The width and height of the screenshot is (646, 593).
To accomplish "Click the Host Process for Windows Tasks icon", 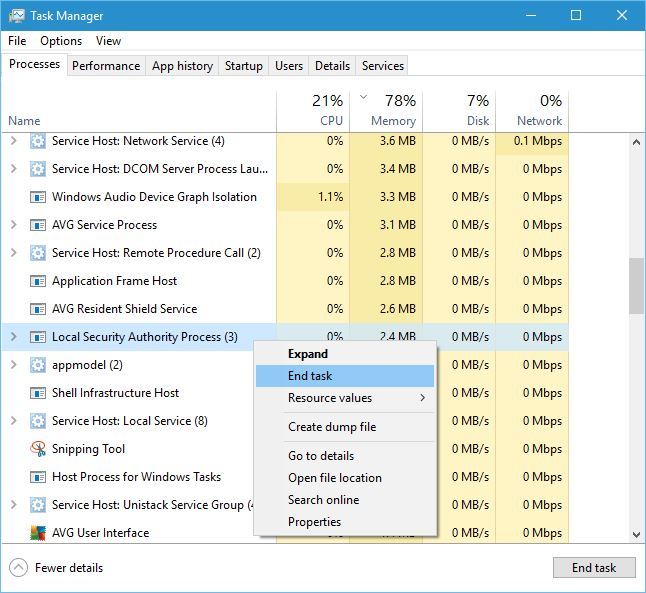I will 38,477.
